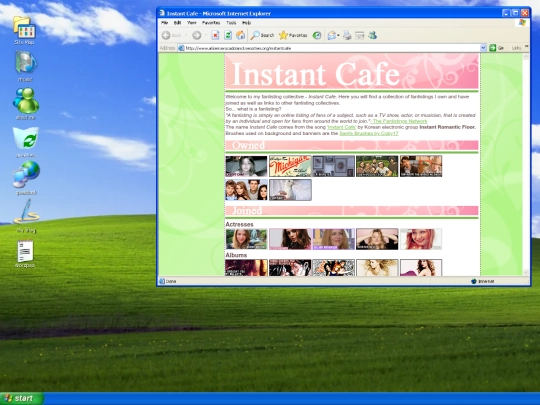
Task: Click the Start button on the taskbar
Action: 22,398
